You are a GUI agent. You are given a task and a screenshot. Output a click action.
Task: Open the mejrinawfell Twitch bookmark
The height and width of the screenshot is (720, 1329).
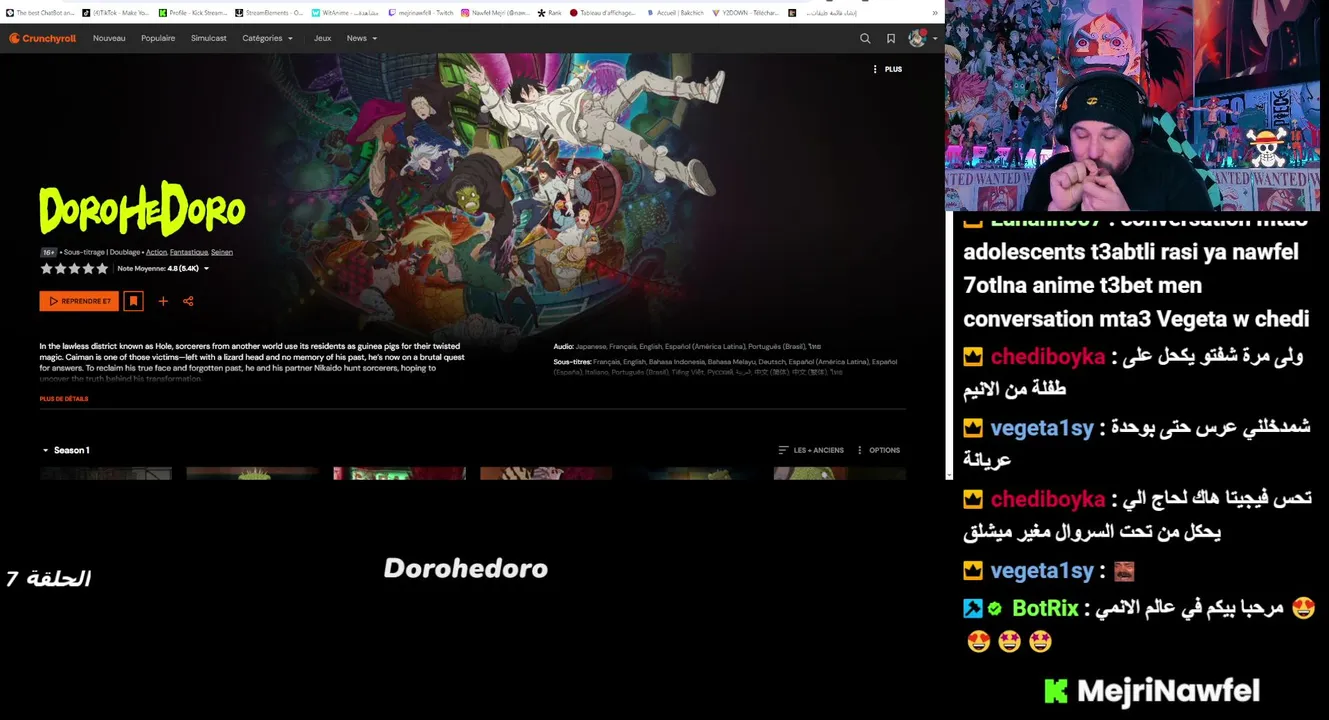[420, 13]
